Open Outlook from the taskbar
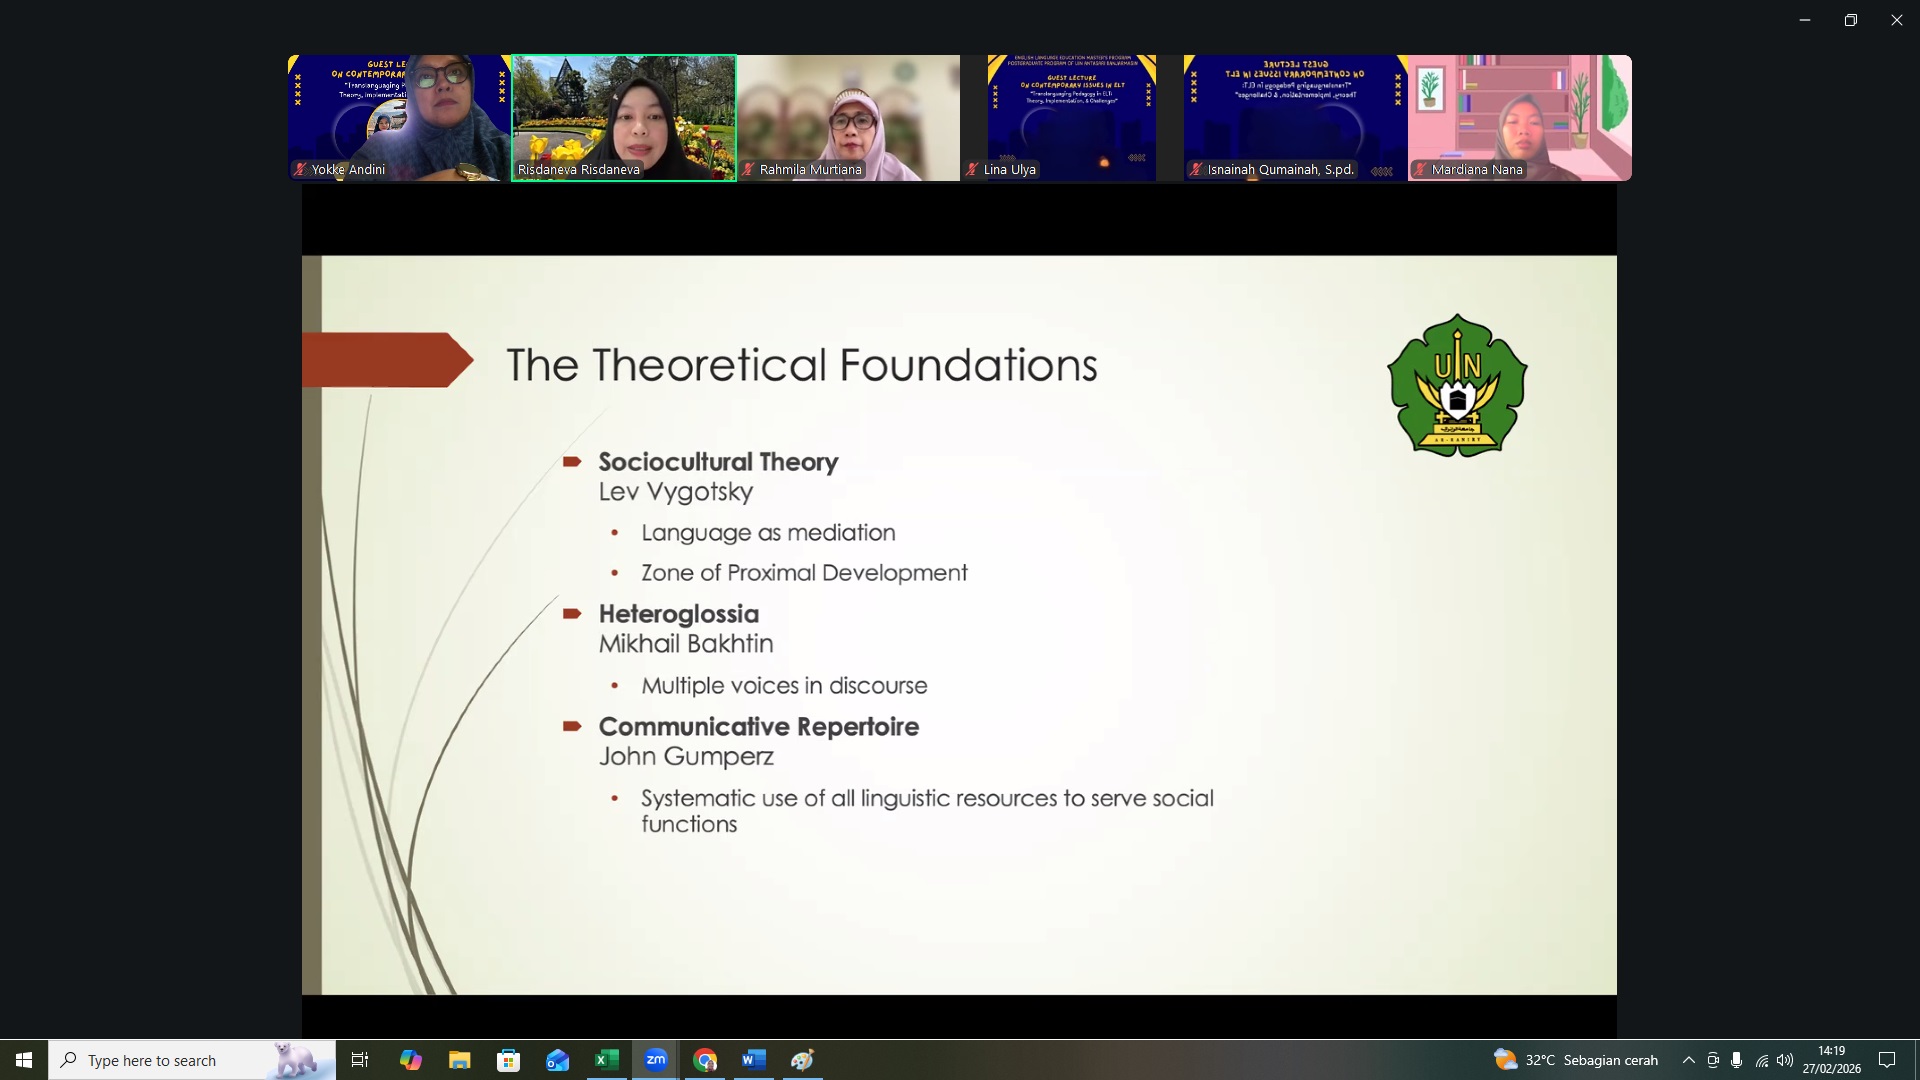This screenshot has width=1920, height=1080. [557, 1060]
